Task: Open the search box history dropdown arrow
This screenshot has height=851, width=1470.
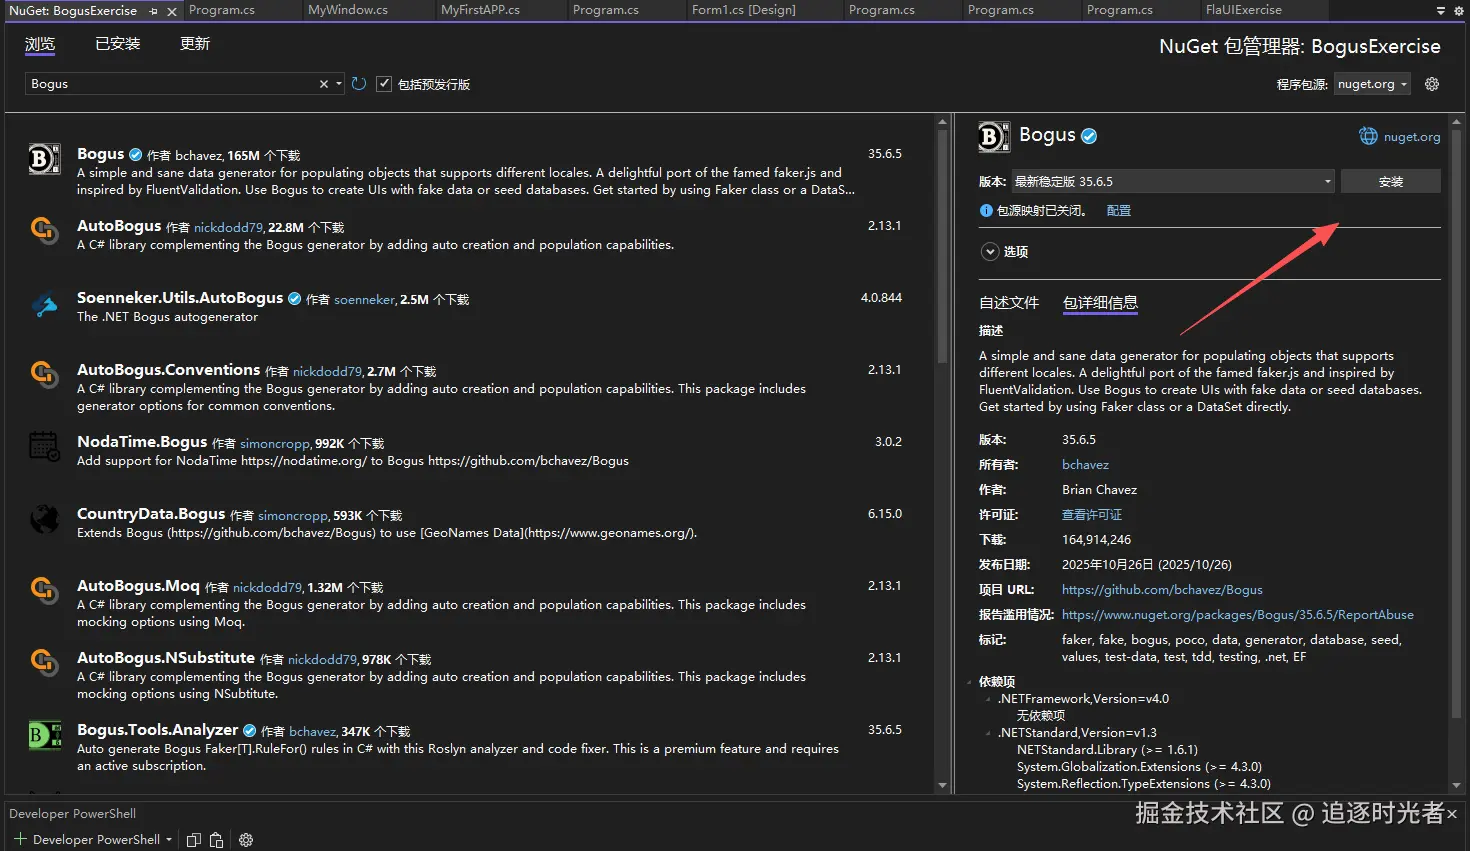Action: [339, 84]
